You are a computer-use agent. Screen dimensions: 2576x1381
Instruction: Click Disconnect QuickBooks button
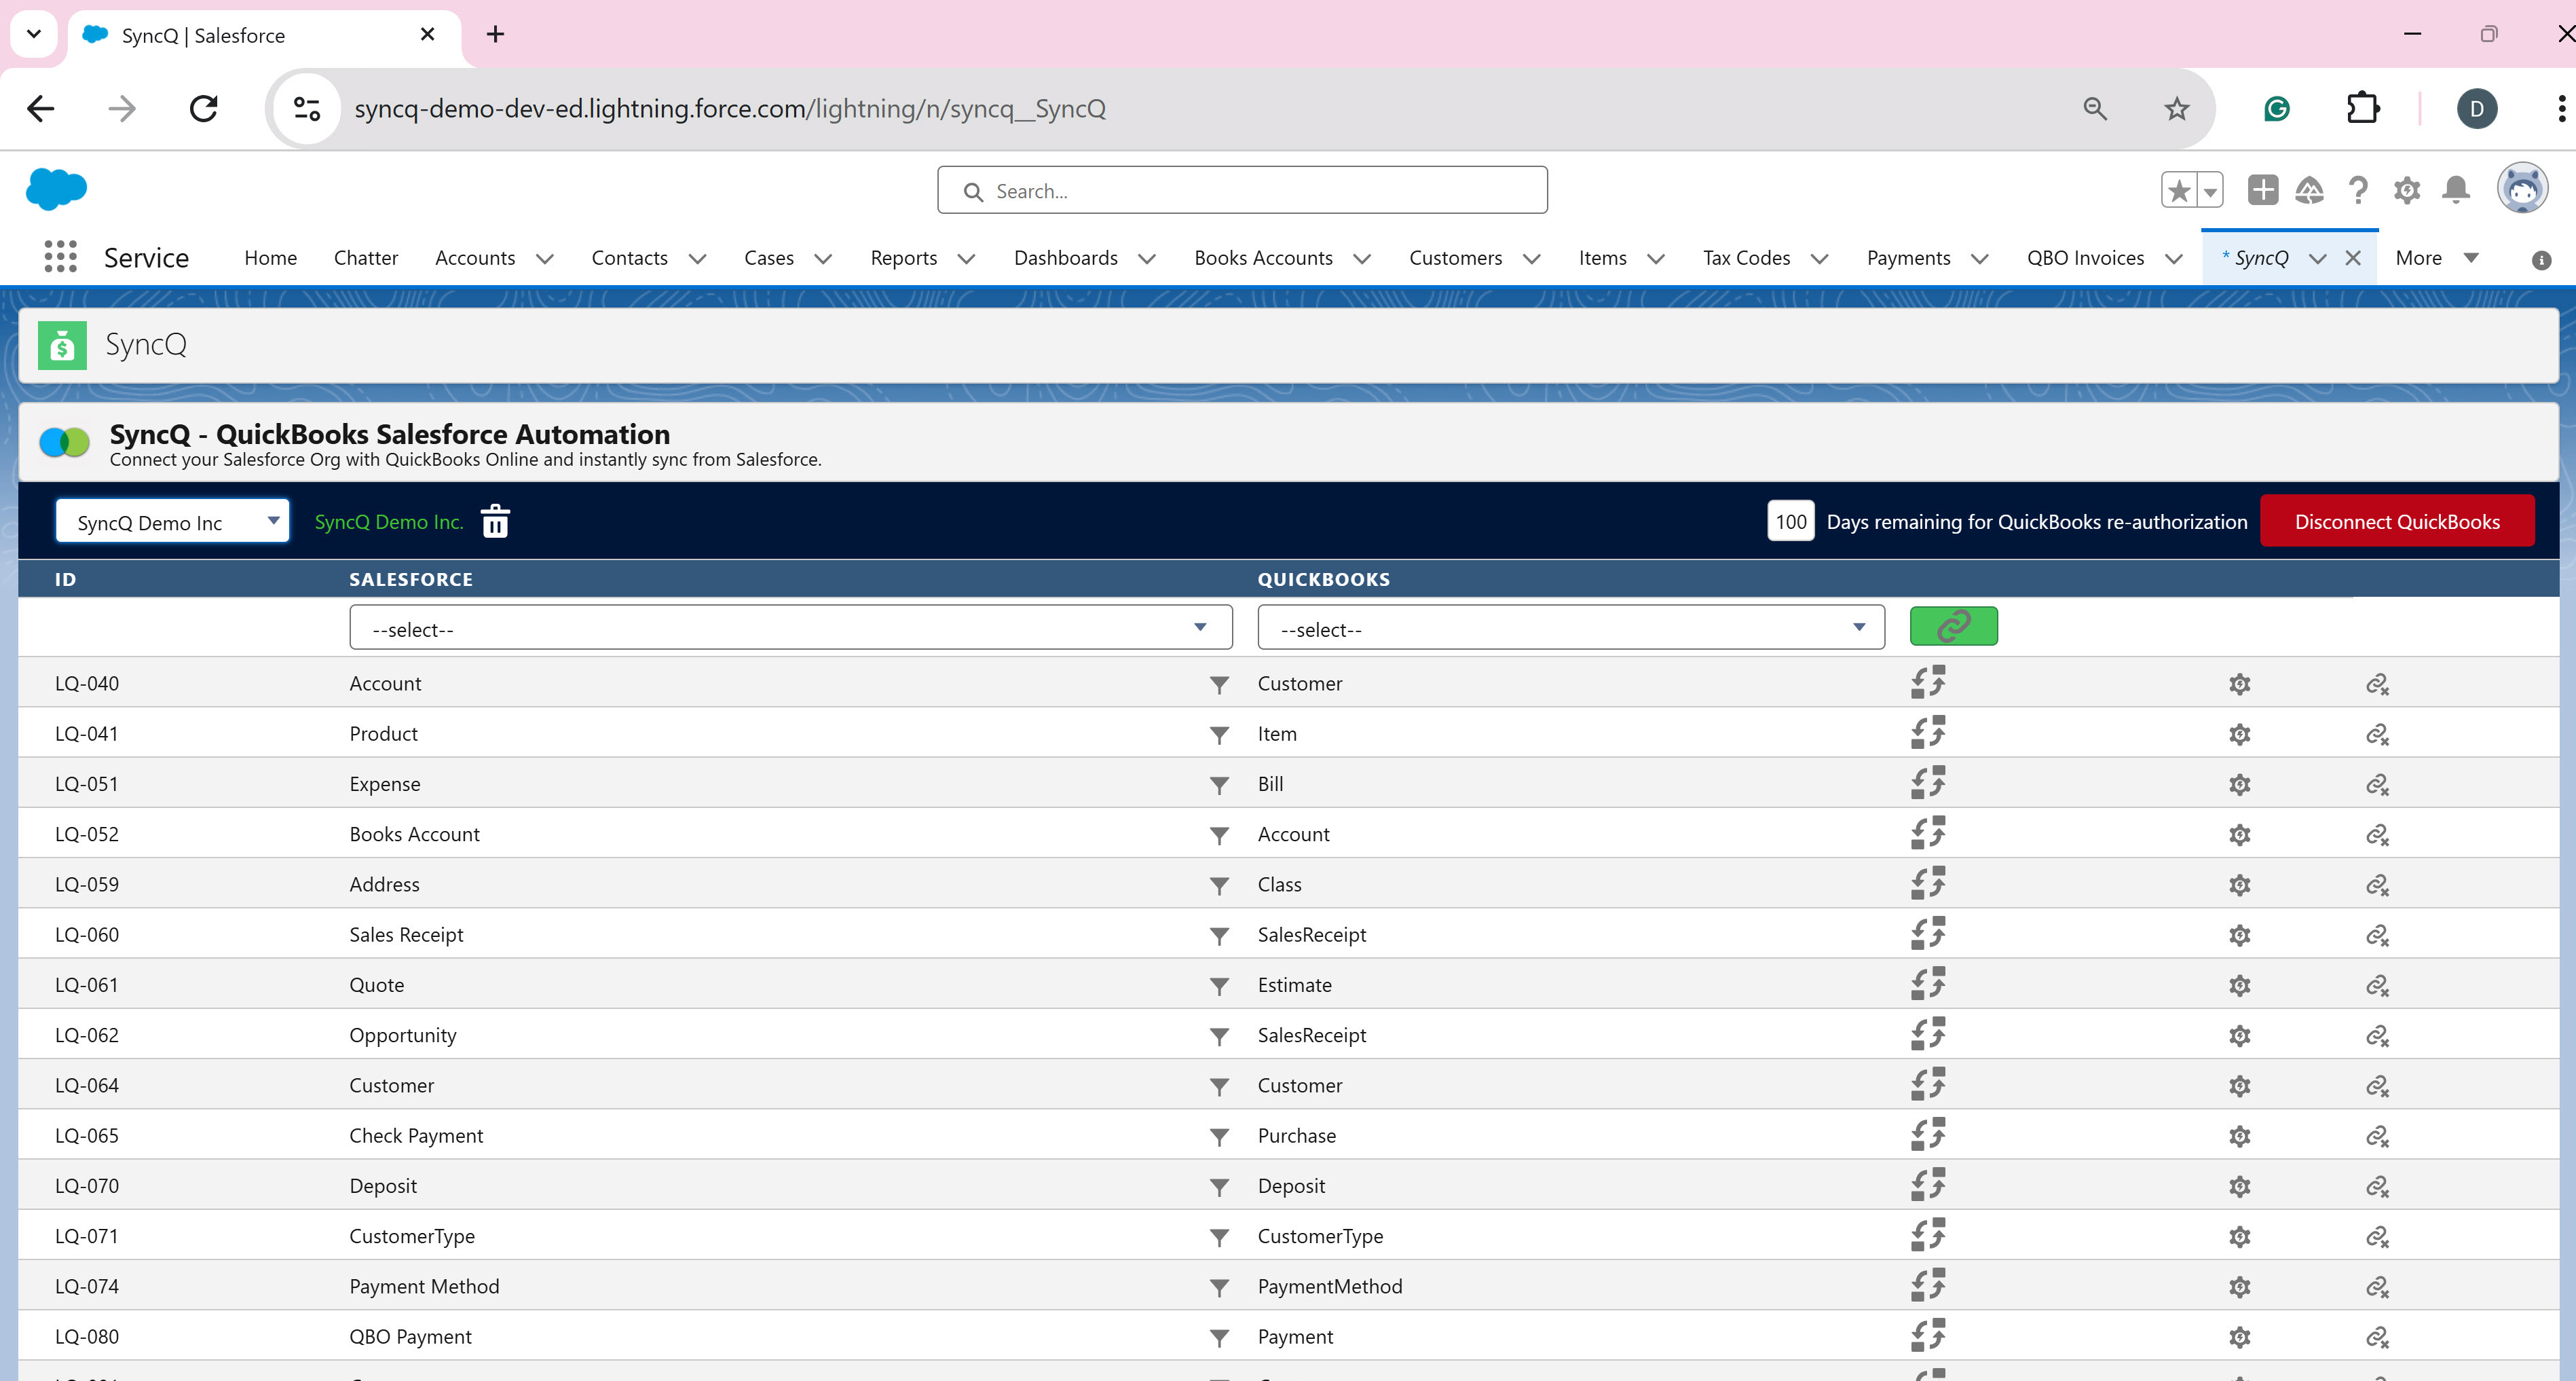click(x=2396, y=521)
